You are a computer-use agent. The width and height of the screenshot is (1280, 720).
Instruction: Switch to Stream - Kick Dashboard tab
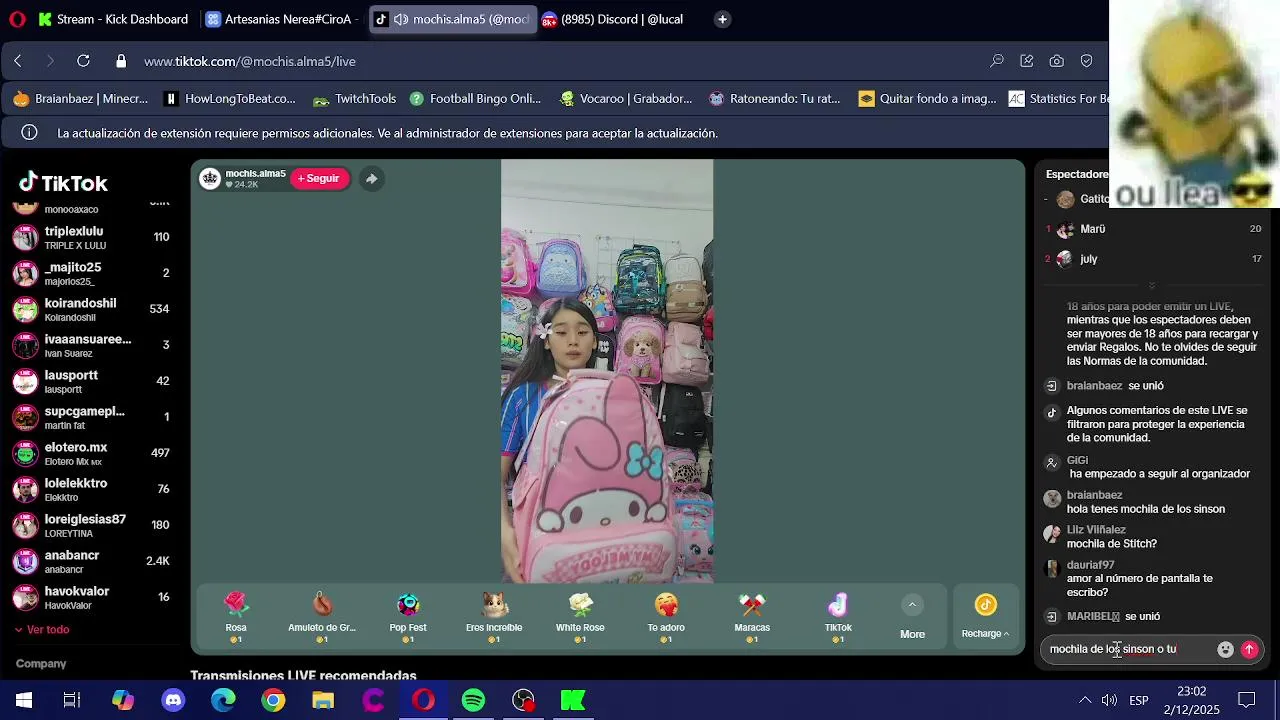coord(113,19)
